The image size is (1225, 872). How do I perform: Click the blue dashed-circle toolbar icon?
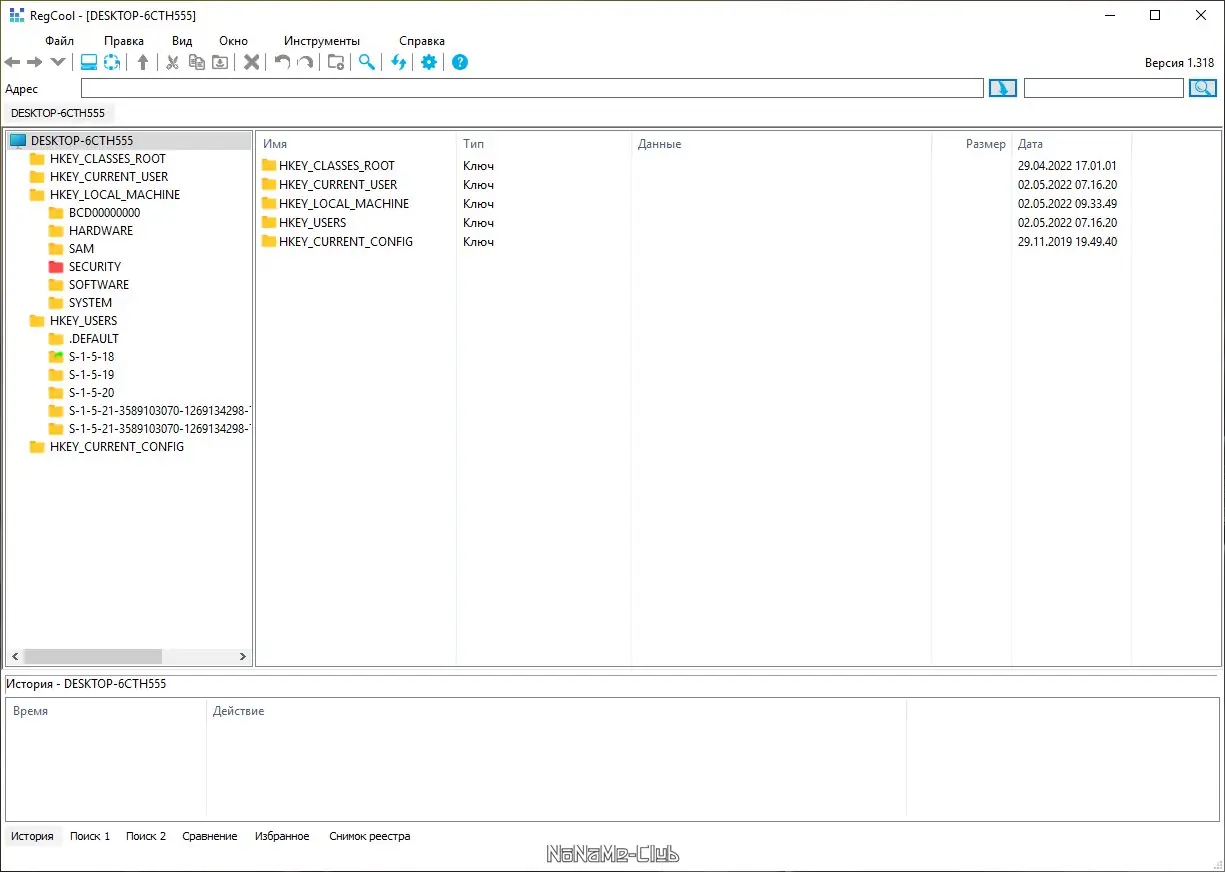[x=112, y=62]
